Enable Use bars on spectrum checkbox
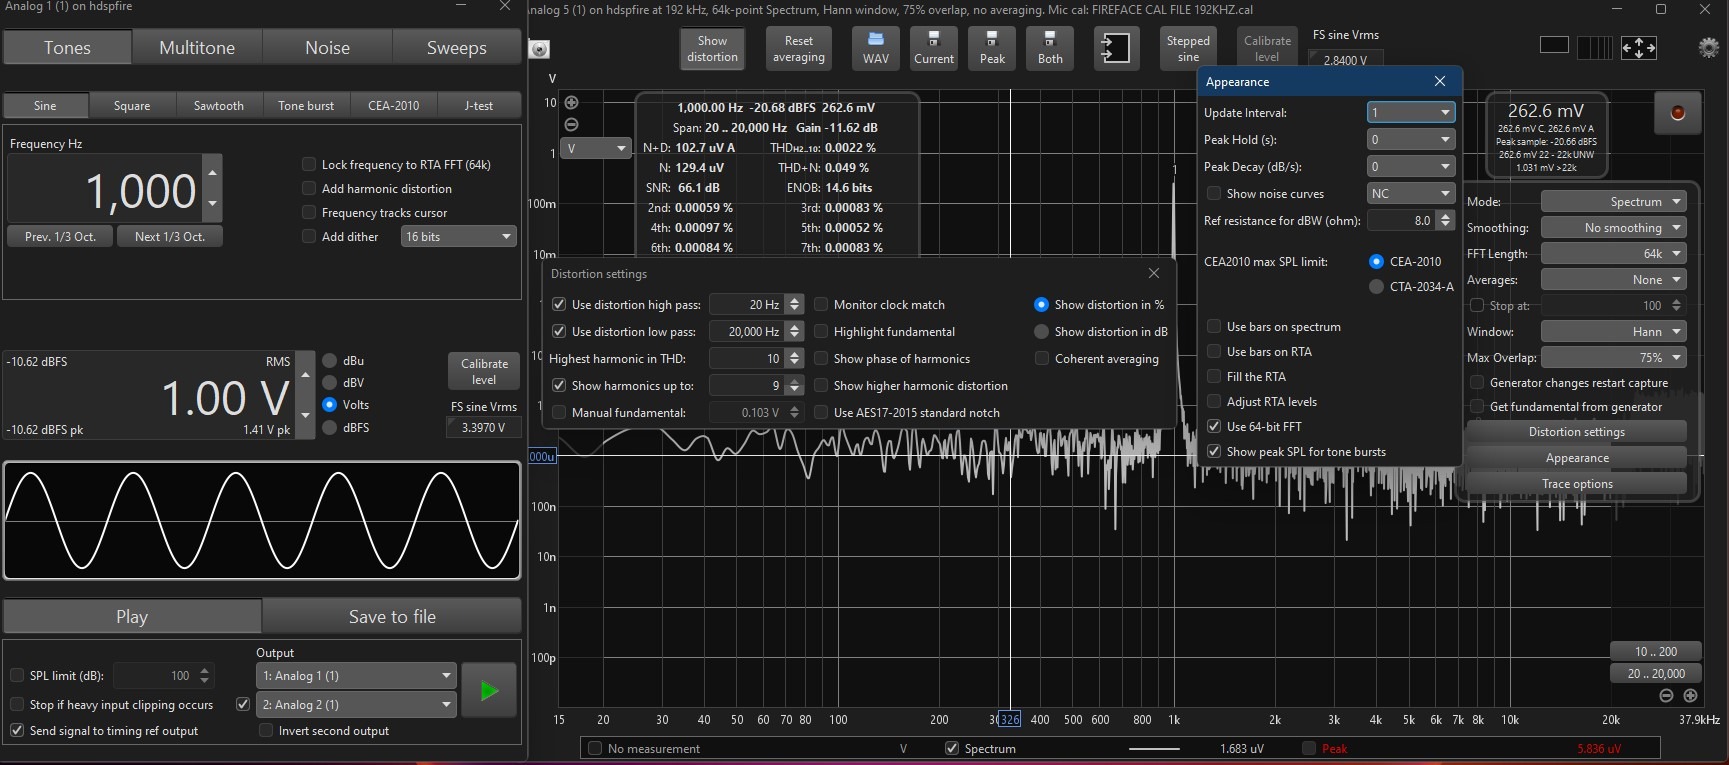The image size is (1729, 765). click(x=1214, y=326)
